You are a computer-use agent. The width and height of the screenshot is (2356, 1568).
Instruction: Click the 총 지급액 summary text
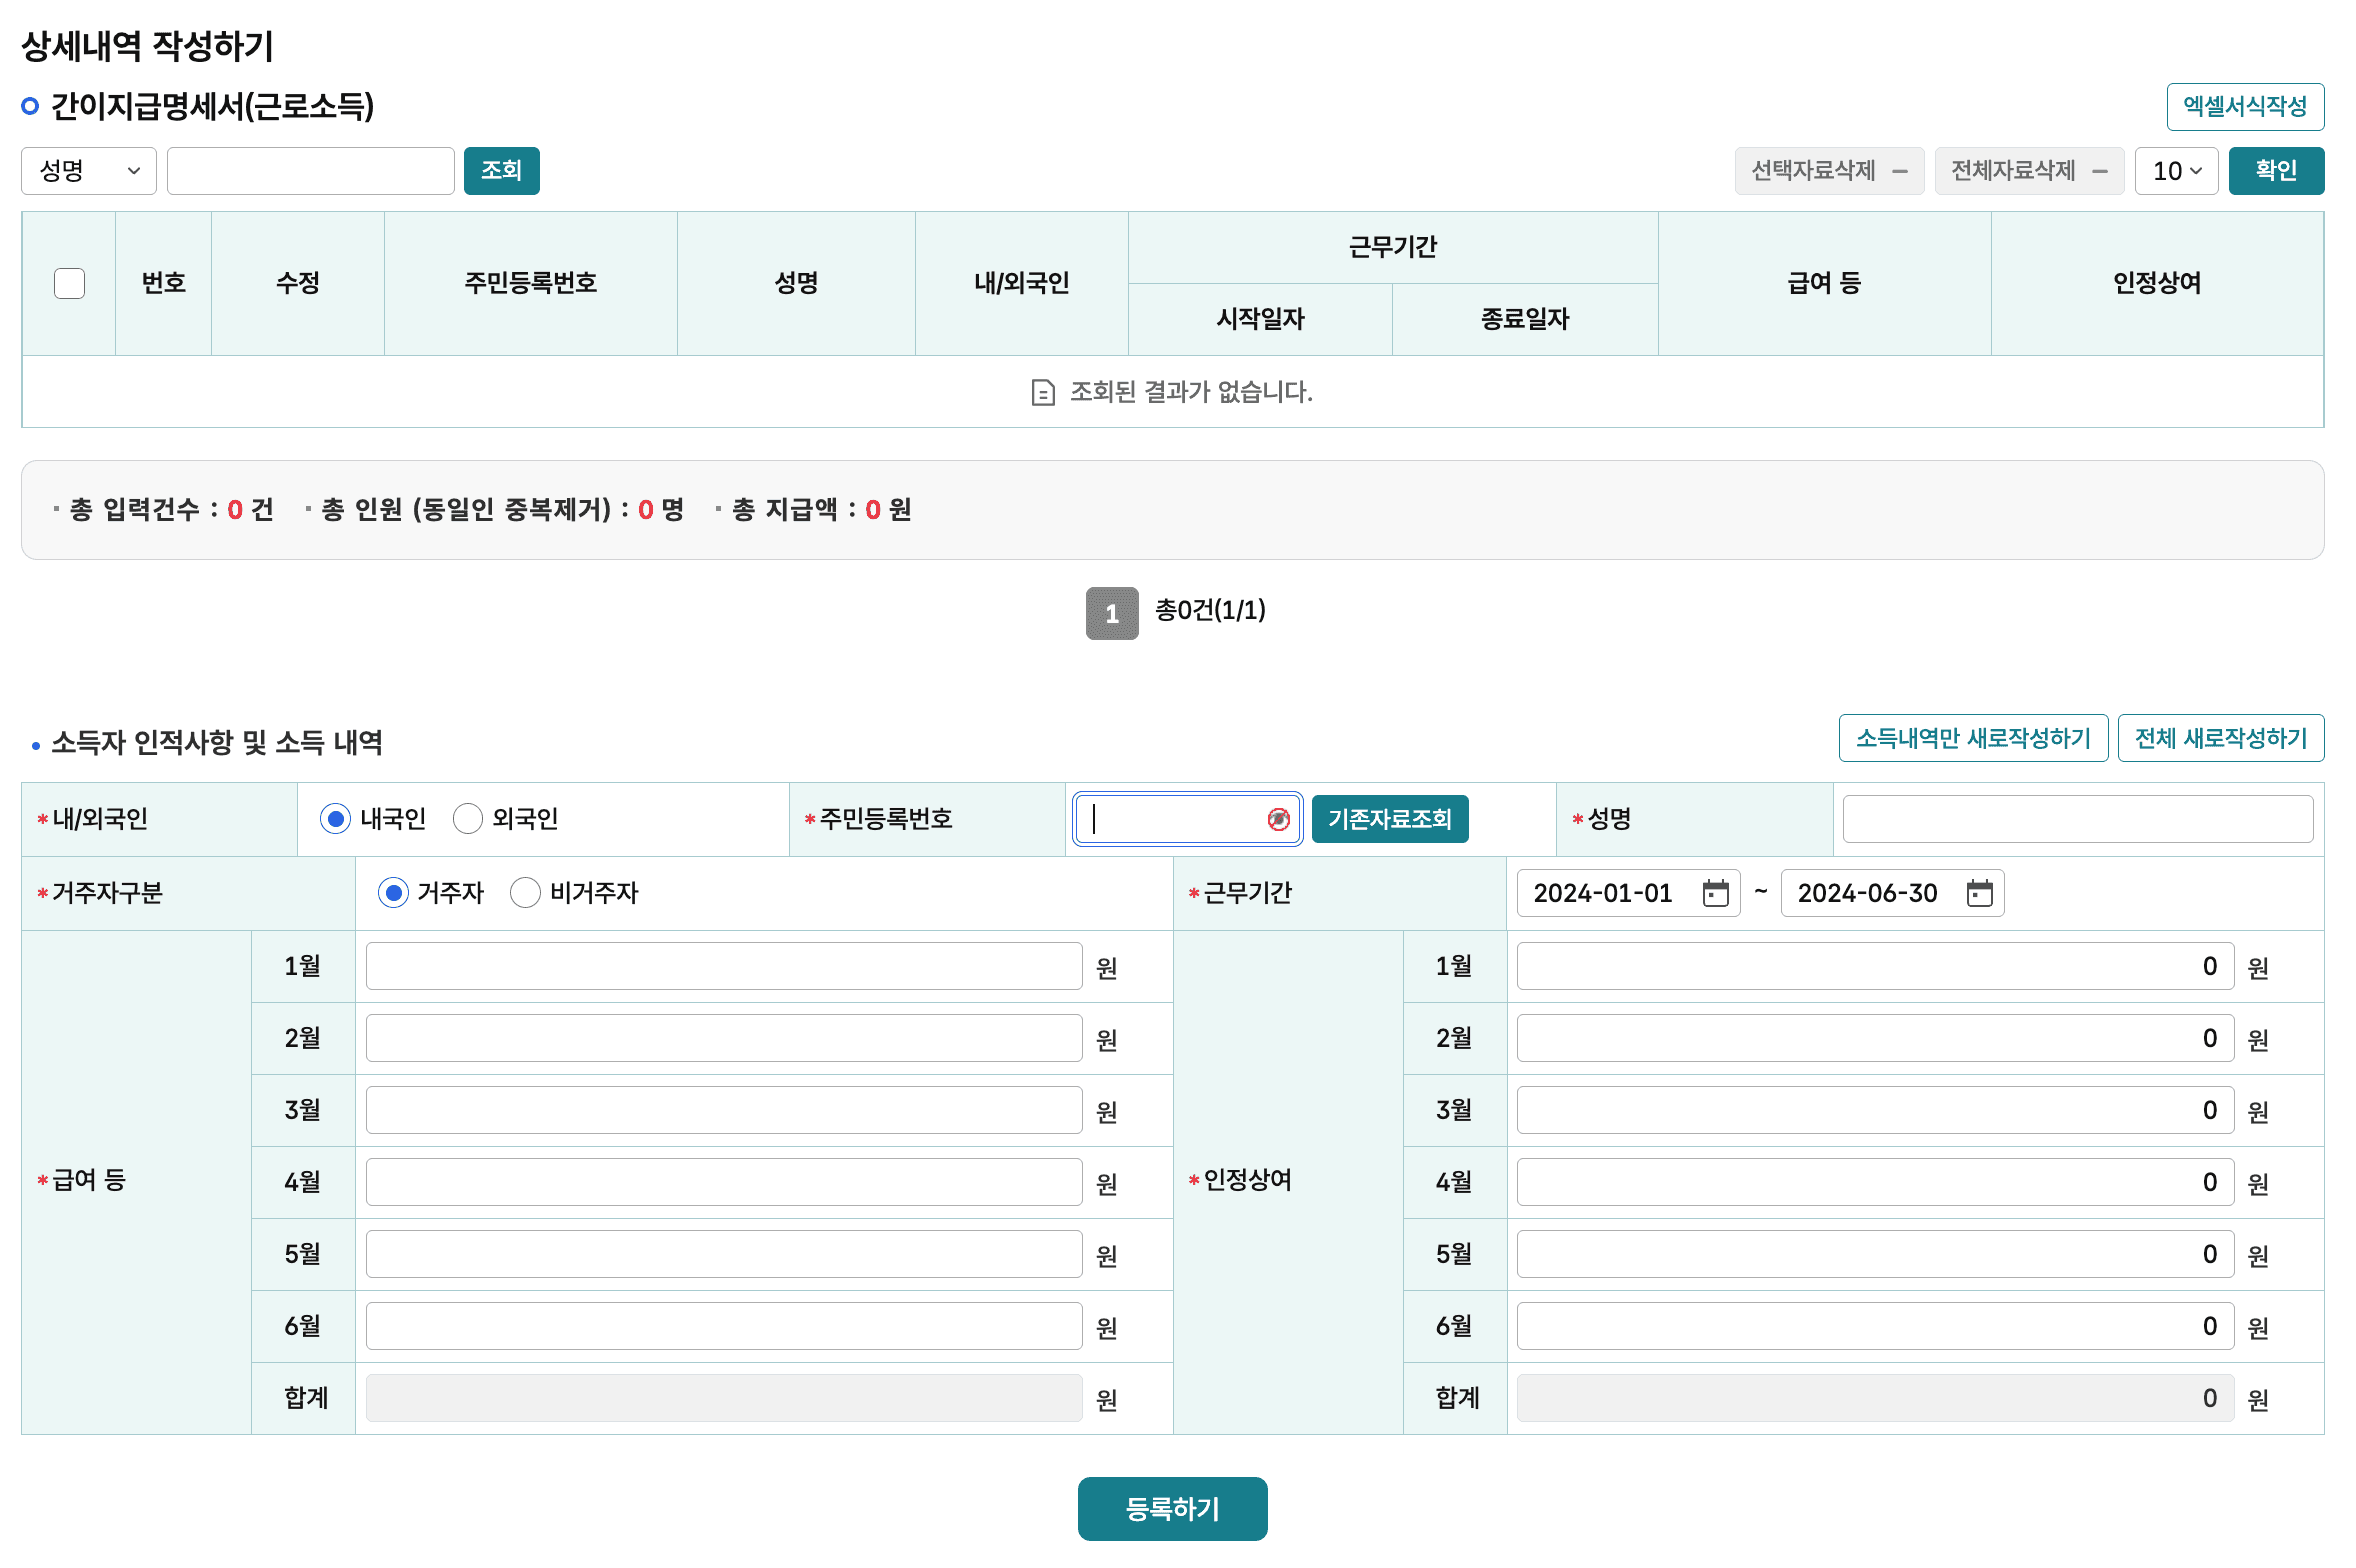(x=821, y=510)
